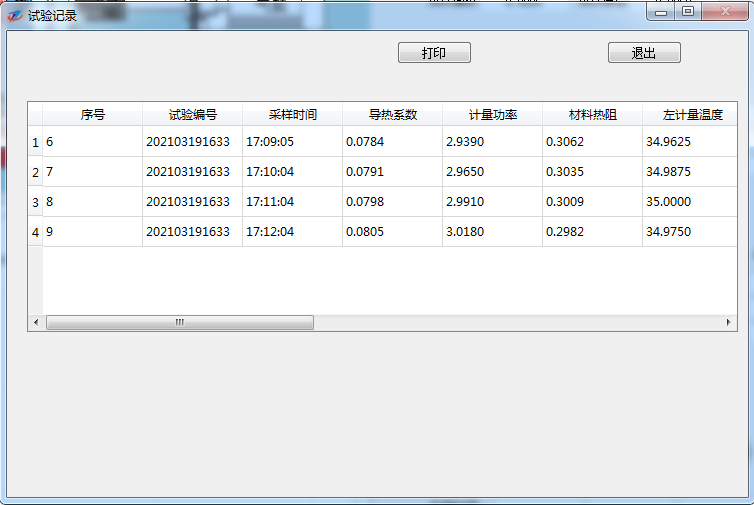
Task: Click the horizontal scrollbar left arrow
Action: click(36, 323)
